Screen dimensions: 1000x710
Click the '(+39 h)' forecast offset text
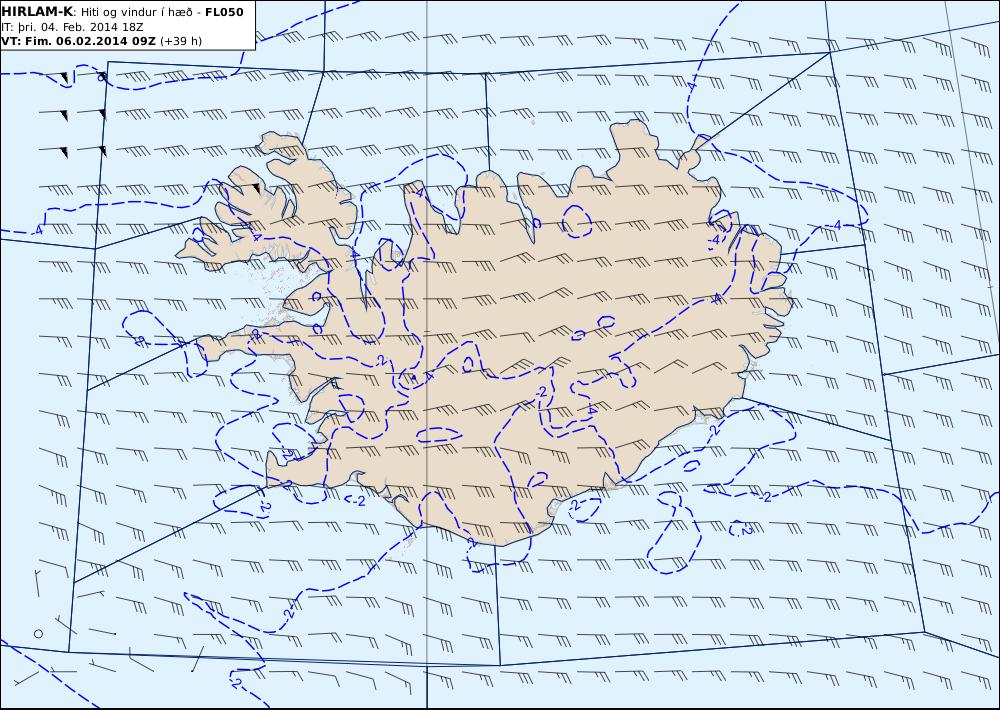pyautogui.click(x=180, y=41)
